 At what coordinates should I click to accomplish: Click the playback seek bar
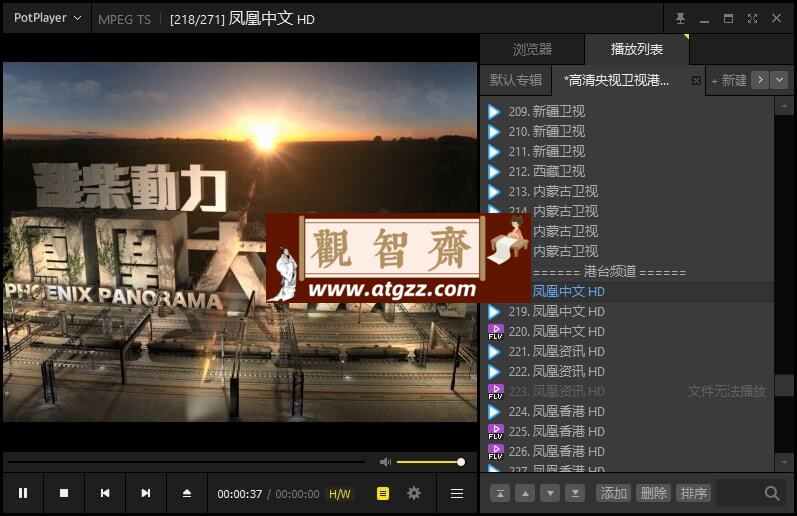pyautogui.click(x=186, y=462)
